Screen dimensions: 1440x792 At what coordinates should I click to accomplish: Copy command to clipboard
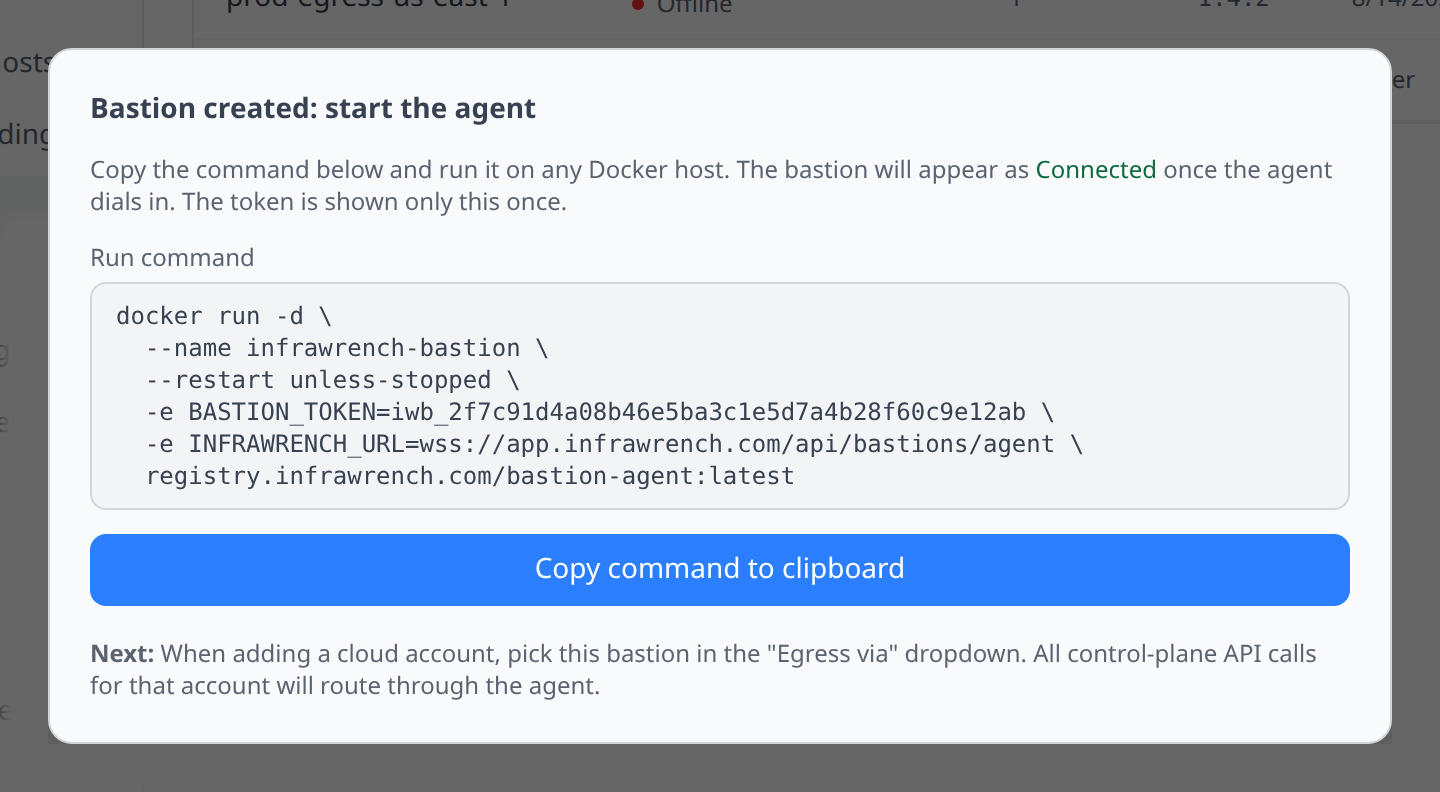(x=720, y=569)
